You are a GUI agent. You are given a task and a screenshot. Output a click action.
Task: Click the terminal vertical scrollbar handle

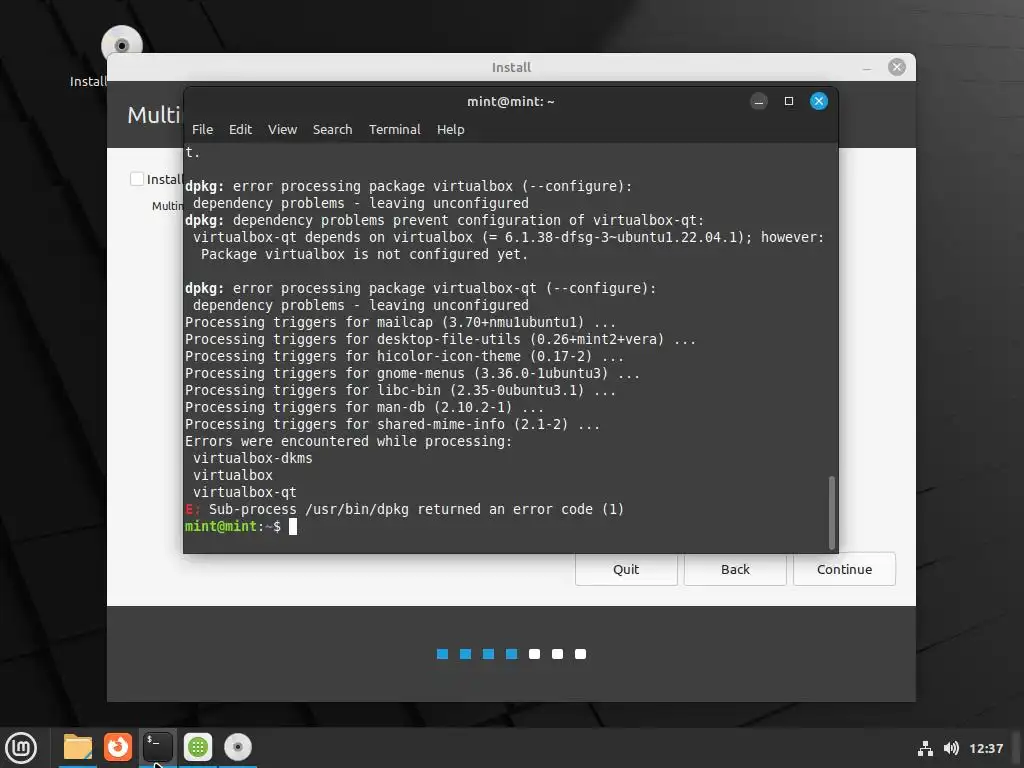(x=831, y=513)
